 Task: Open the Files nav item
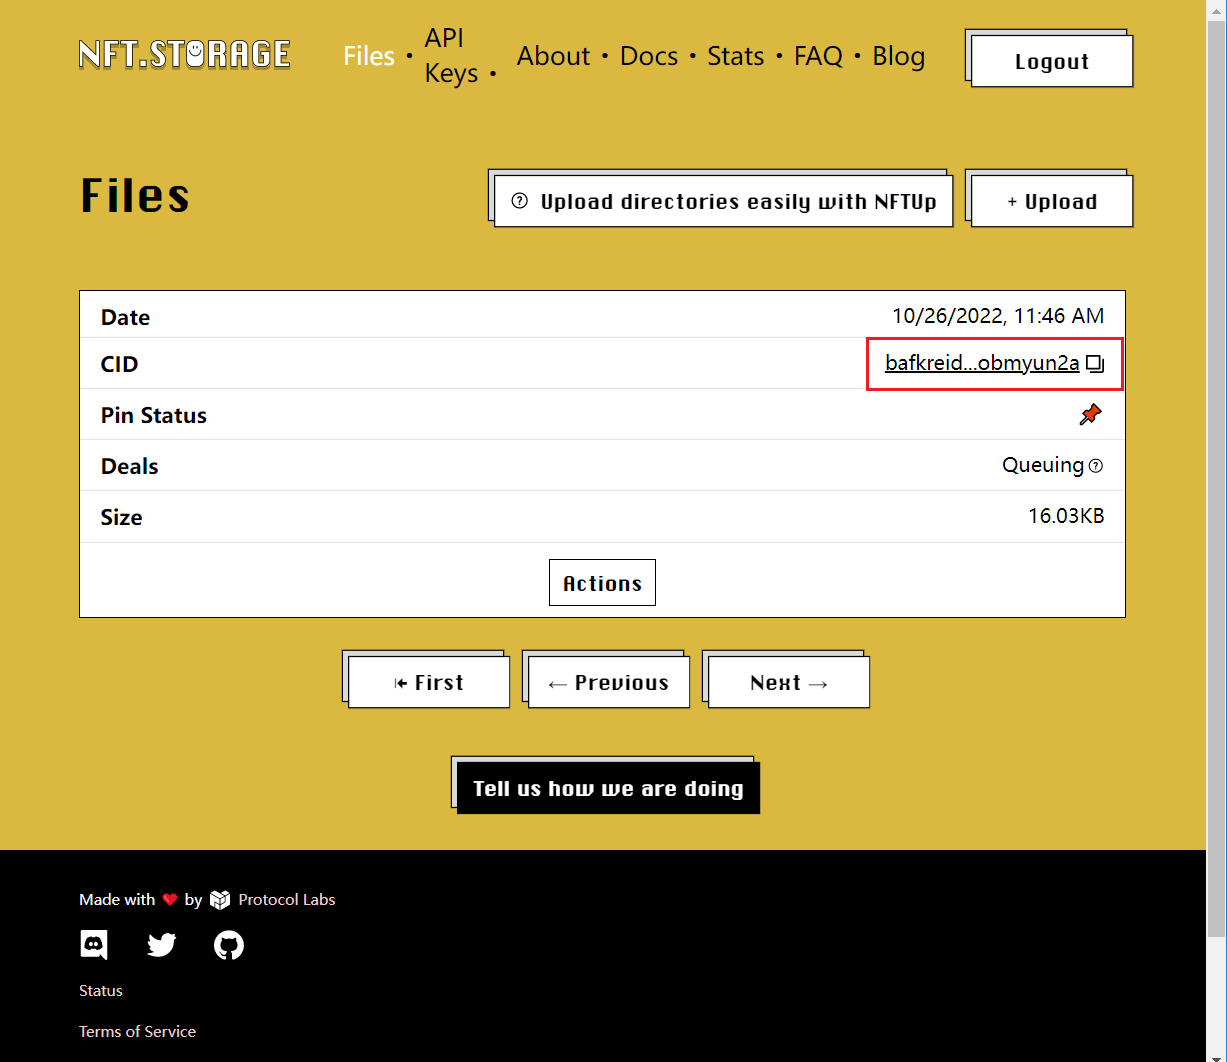coord(369,56)
